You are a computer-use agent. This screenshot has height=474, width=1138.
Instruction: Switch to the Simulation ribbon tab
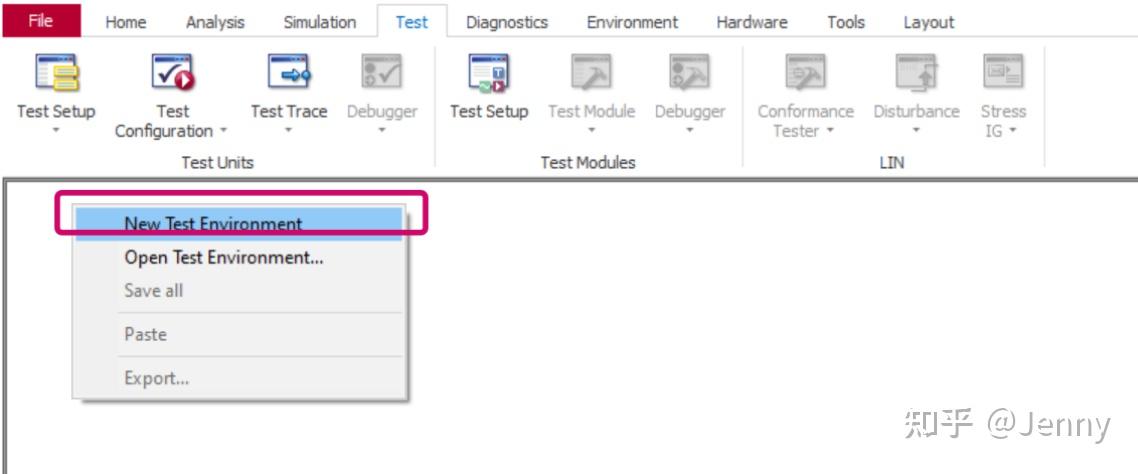319,22
